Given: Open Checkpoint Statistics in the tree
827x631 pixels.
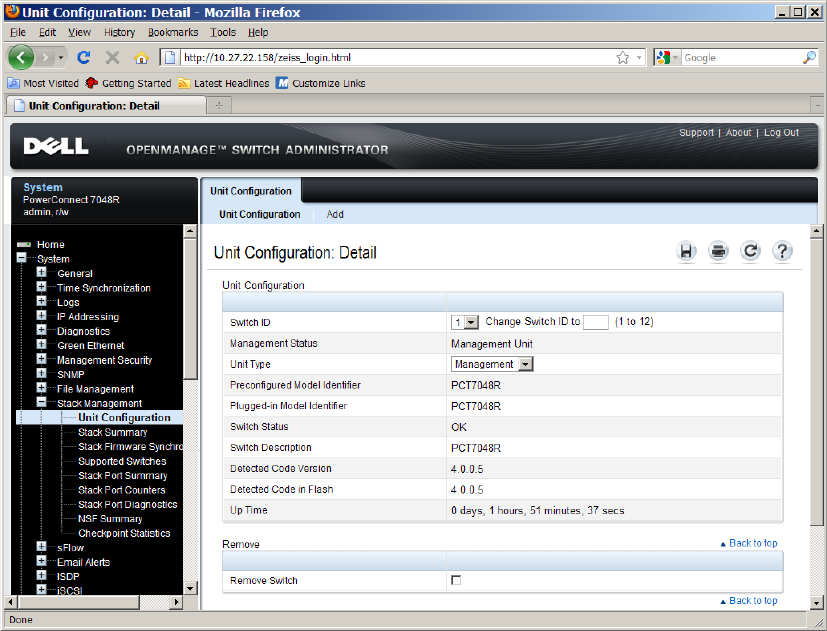Looking at the screenshot, I should (x=124, y=533).
